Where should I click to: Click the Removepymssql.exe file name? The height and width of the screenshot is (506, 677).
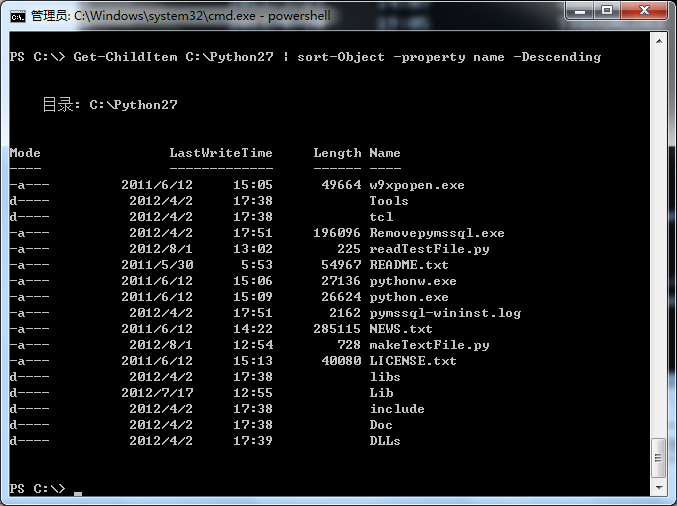[437, 233]
